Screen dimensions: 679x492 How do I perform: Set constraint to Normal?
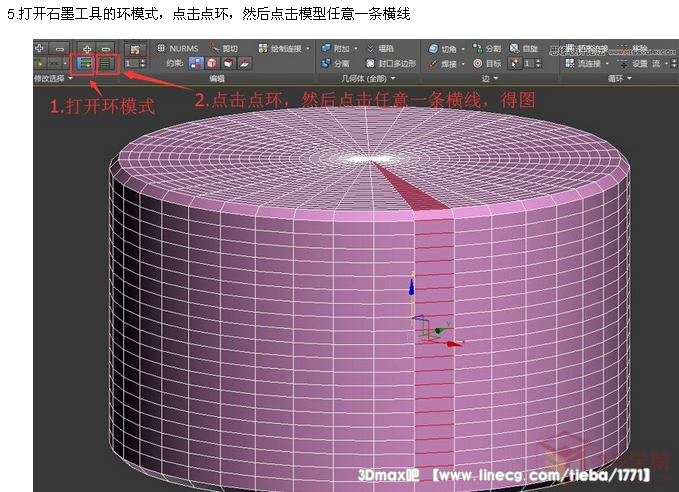[245, 63]
